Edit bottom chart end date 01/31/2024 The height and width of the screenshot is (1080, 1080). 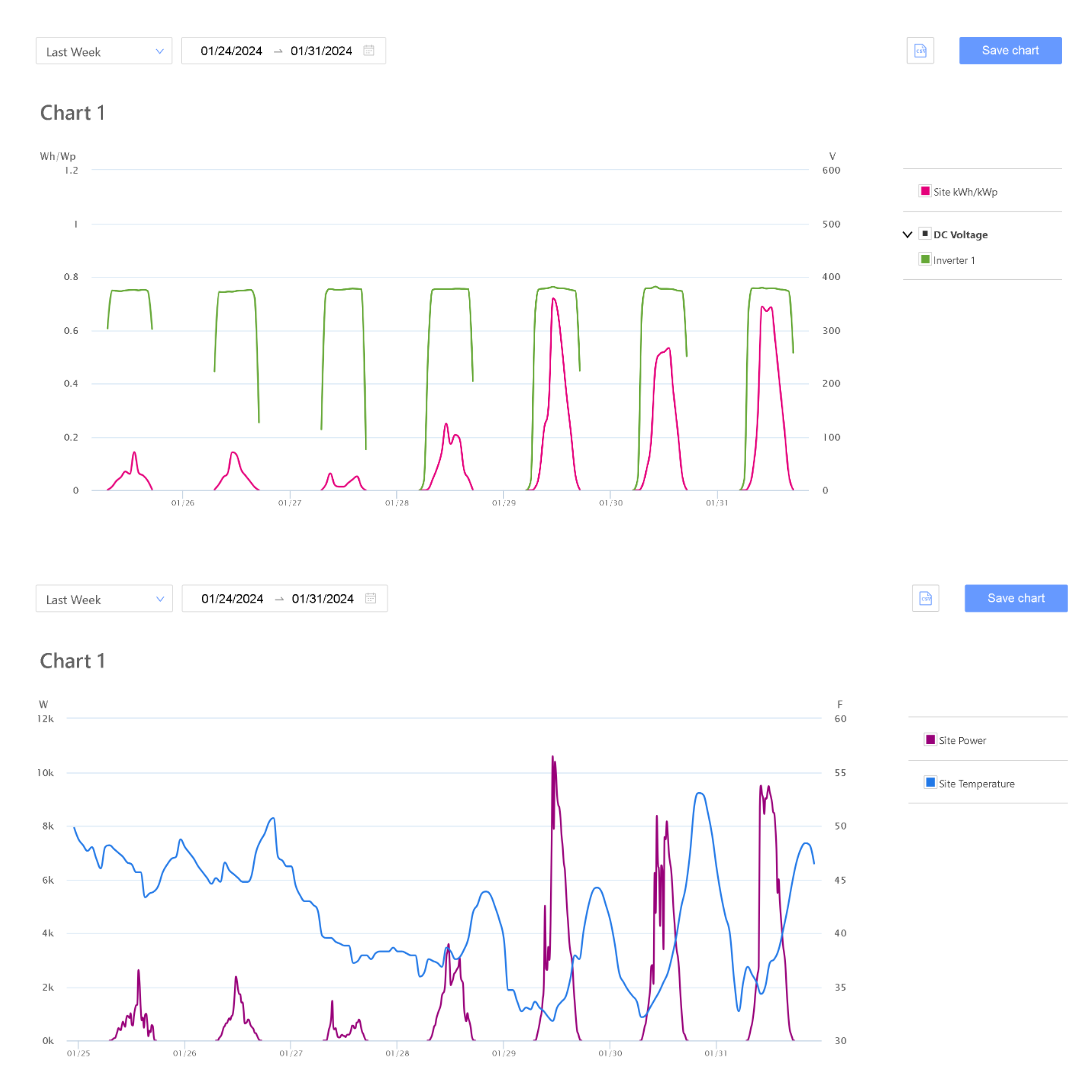tap(323, 599)
